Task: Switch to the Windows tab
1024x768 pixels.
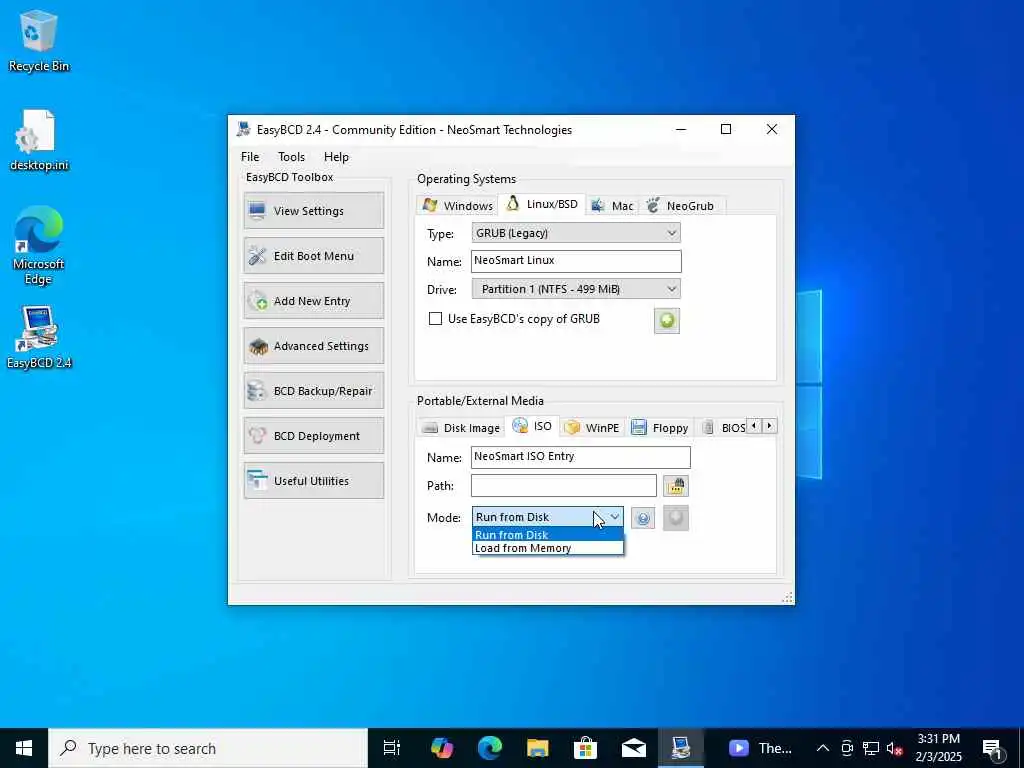Action: tap(457, 206)
